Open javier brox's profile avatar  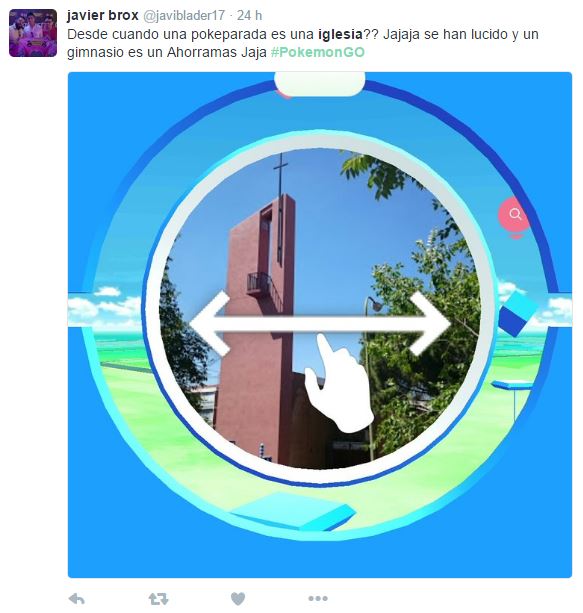[x=33, y=33]
